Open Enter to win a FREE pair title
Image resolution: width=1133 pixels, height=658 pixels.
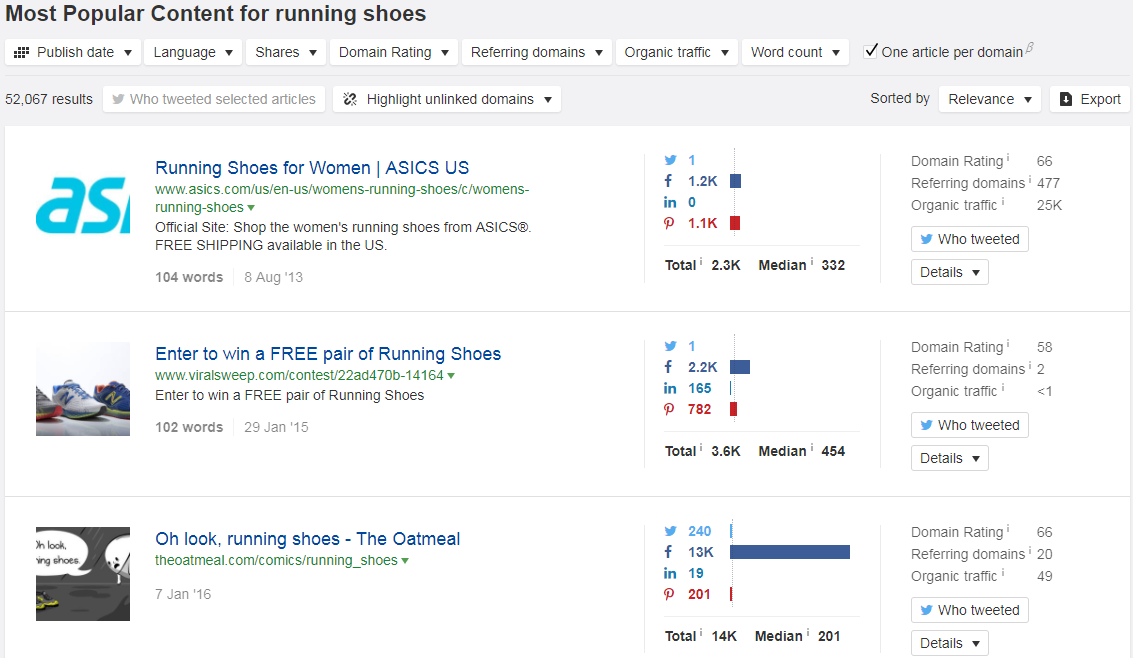point(328,353)
